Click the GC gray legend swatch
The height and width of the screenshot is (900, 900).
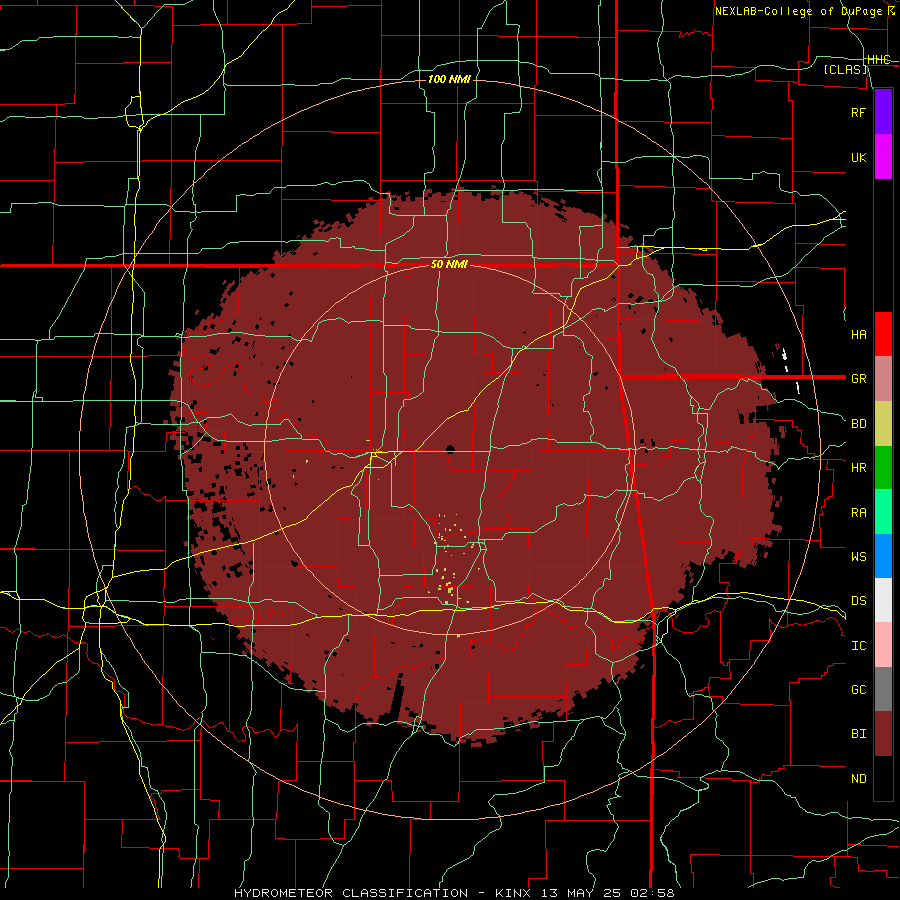click(883, 689)
